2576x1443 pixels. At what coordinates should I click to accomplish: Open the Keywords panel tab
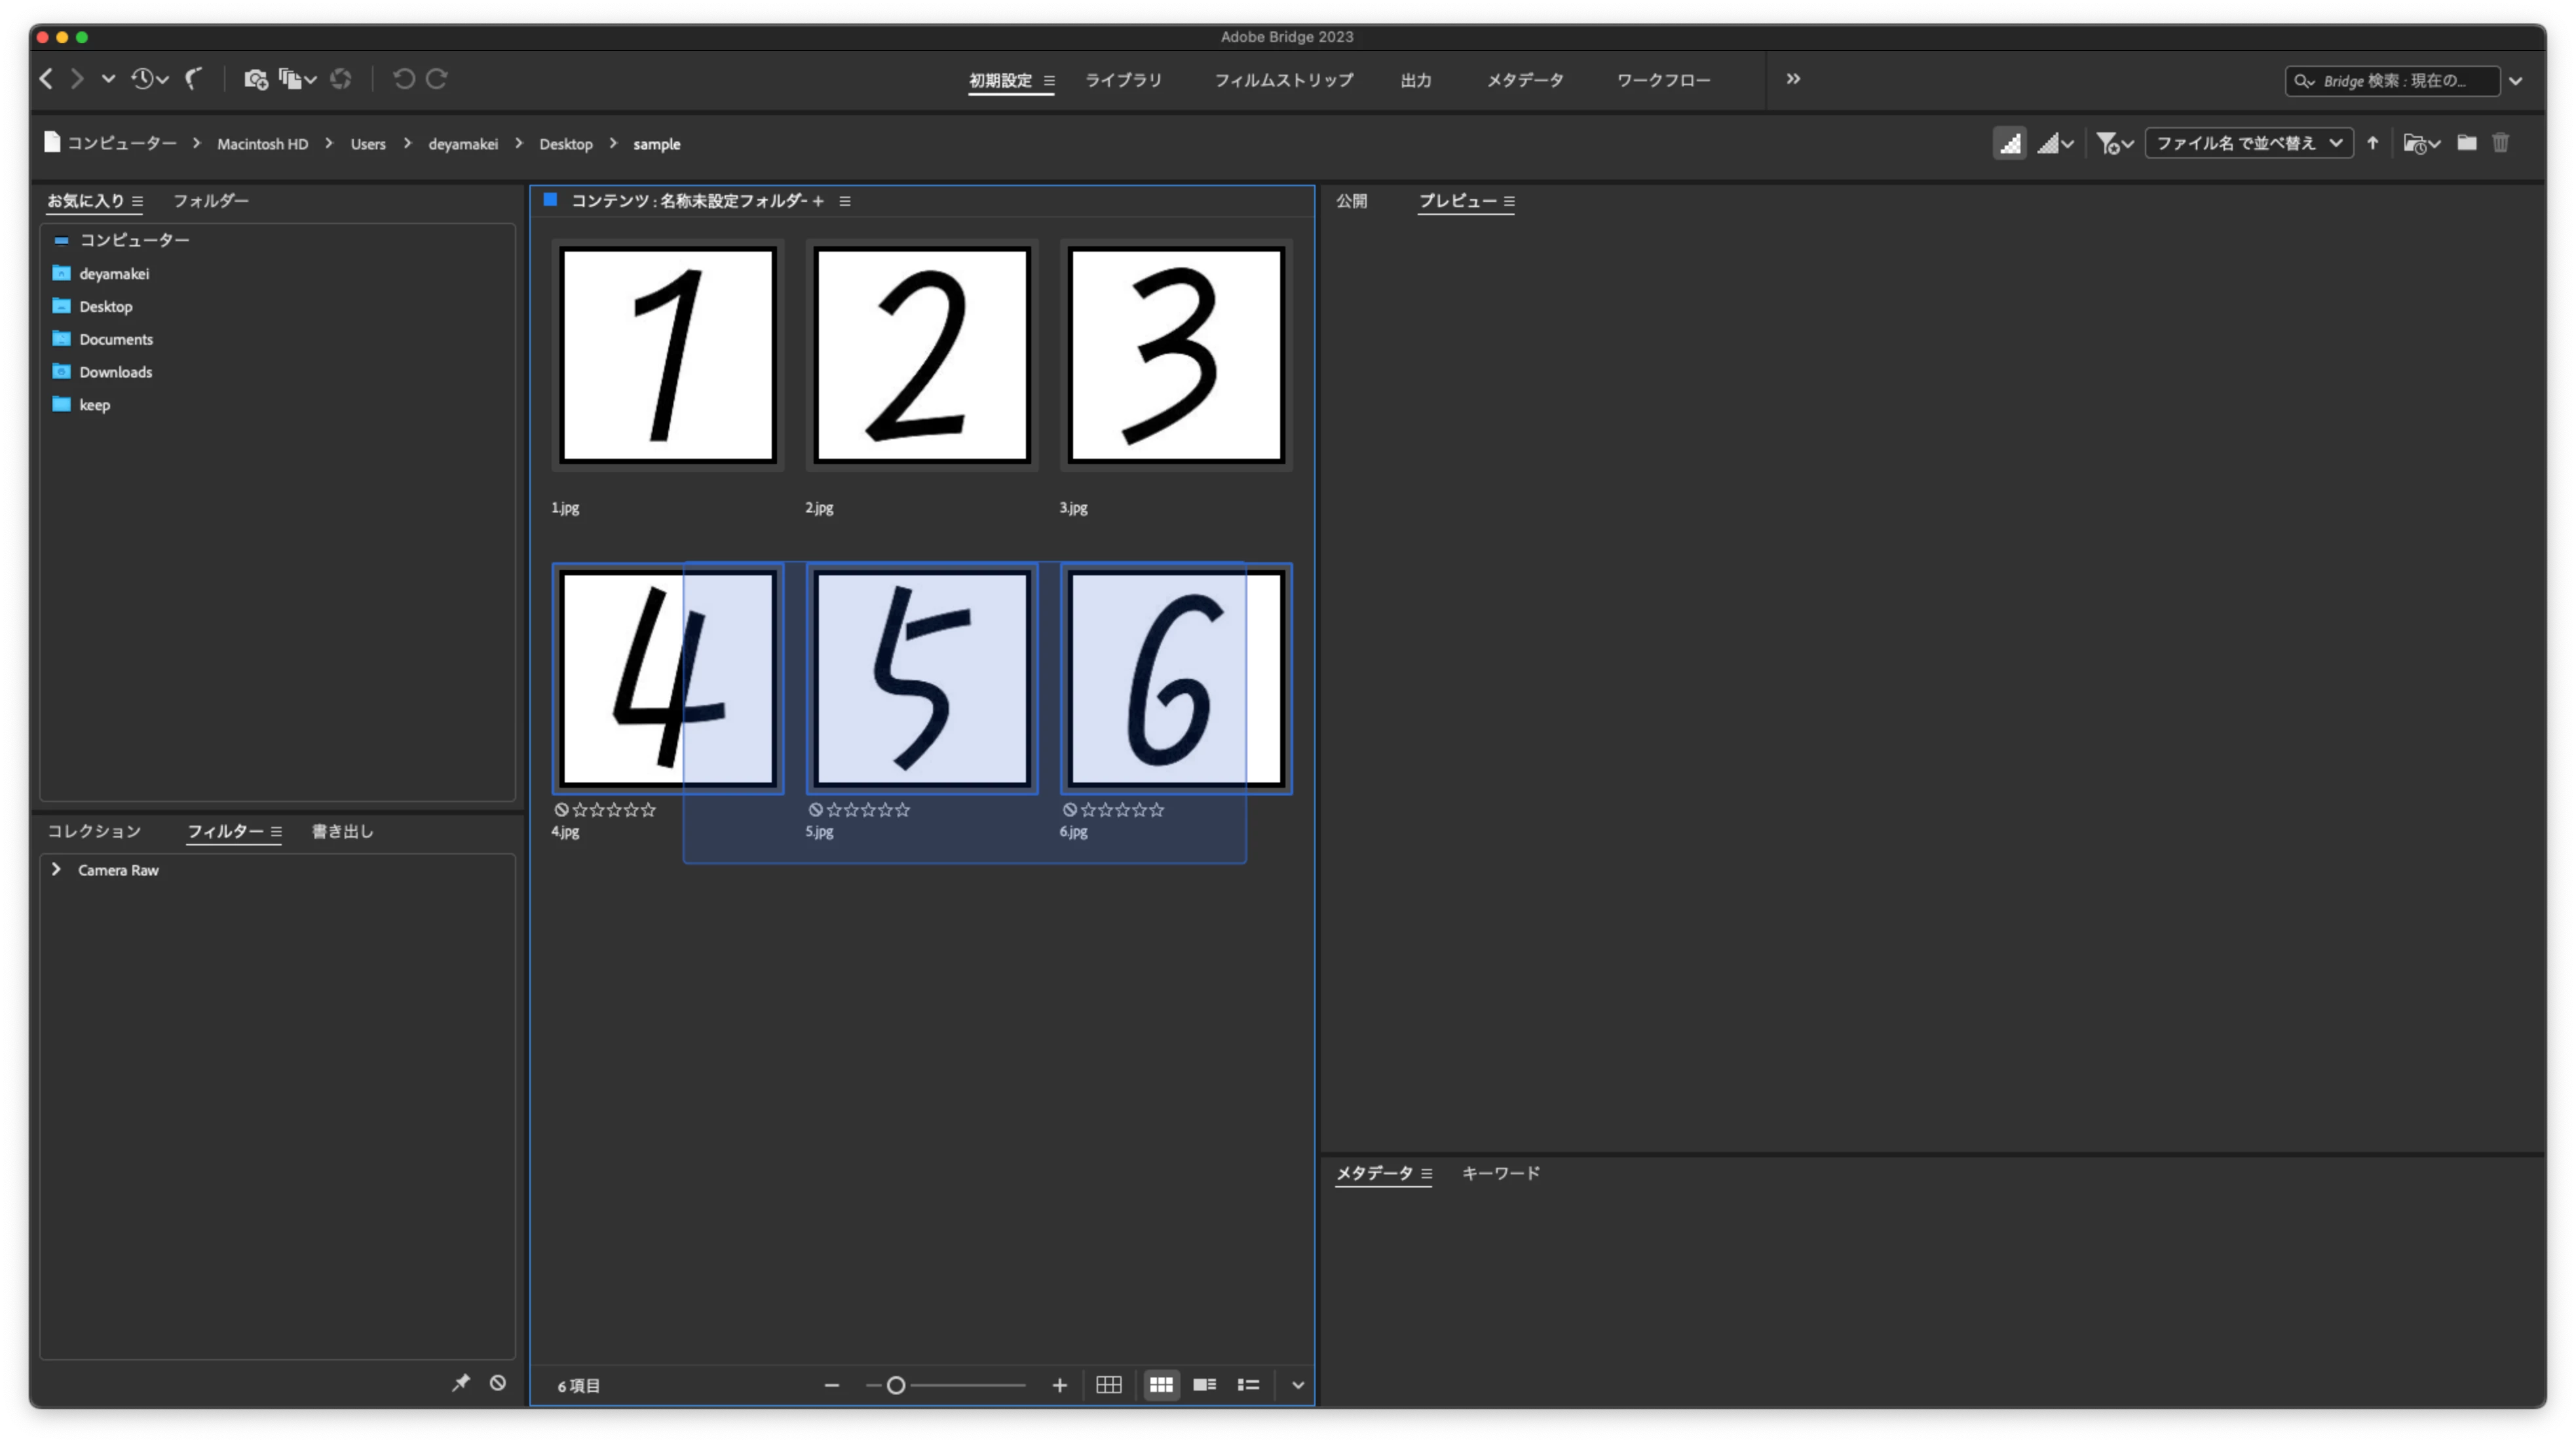coord(1500,1172)
